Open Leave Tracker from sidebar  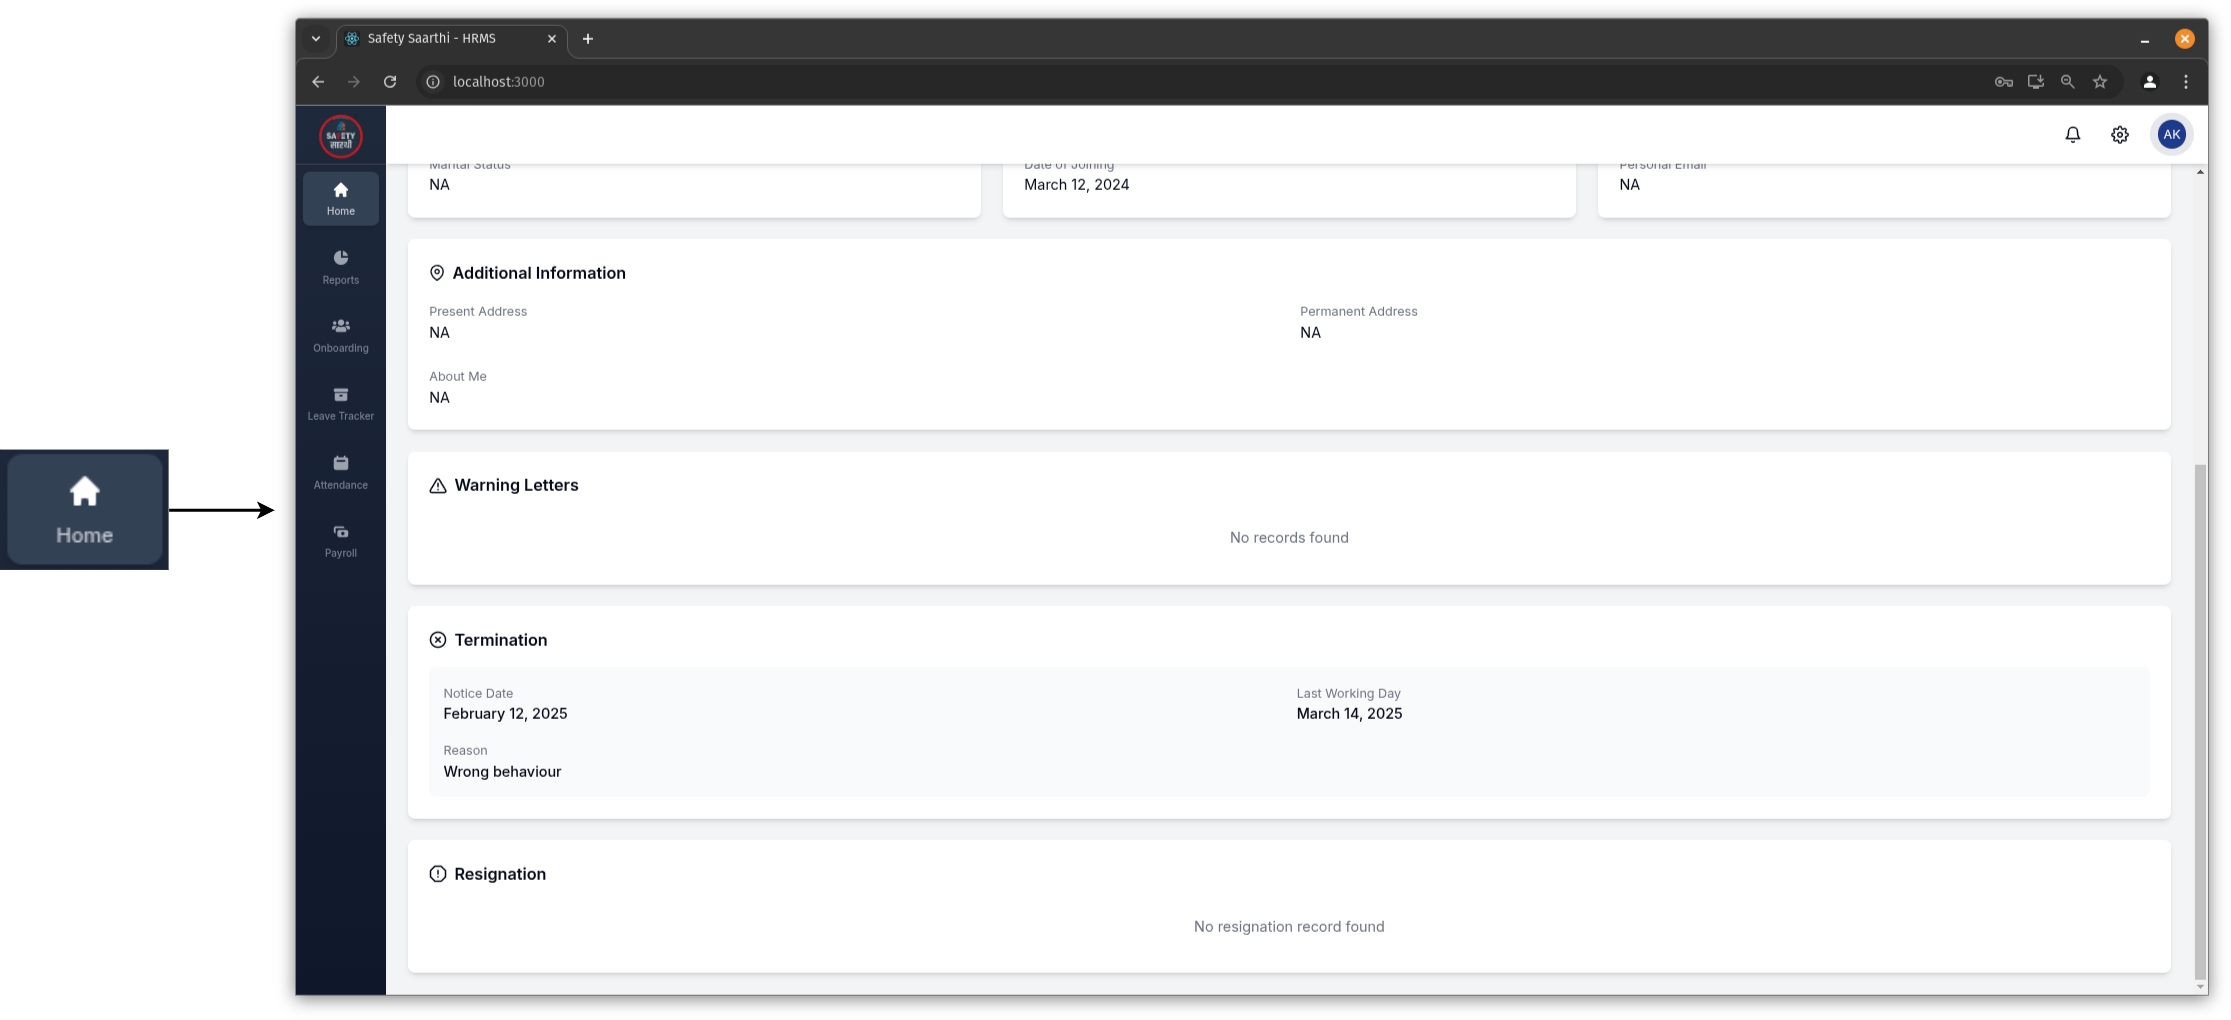(x=340, y=403)
